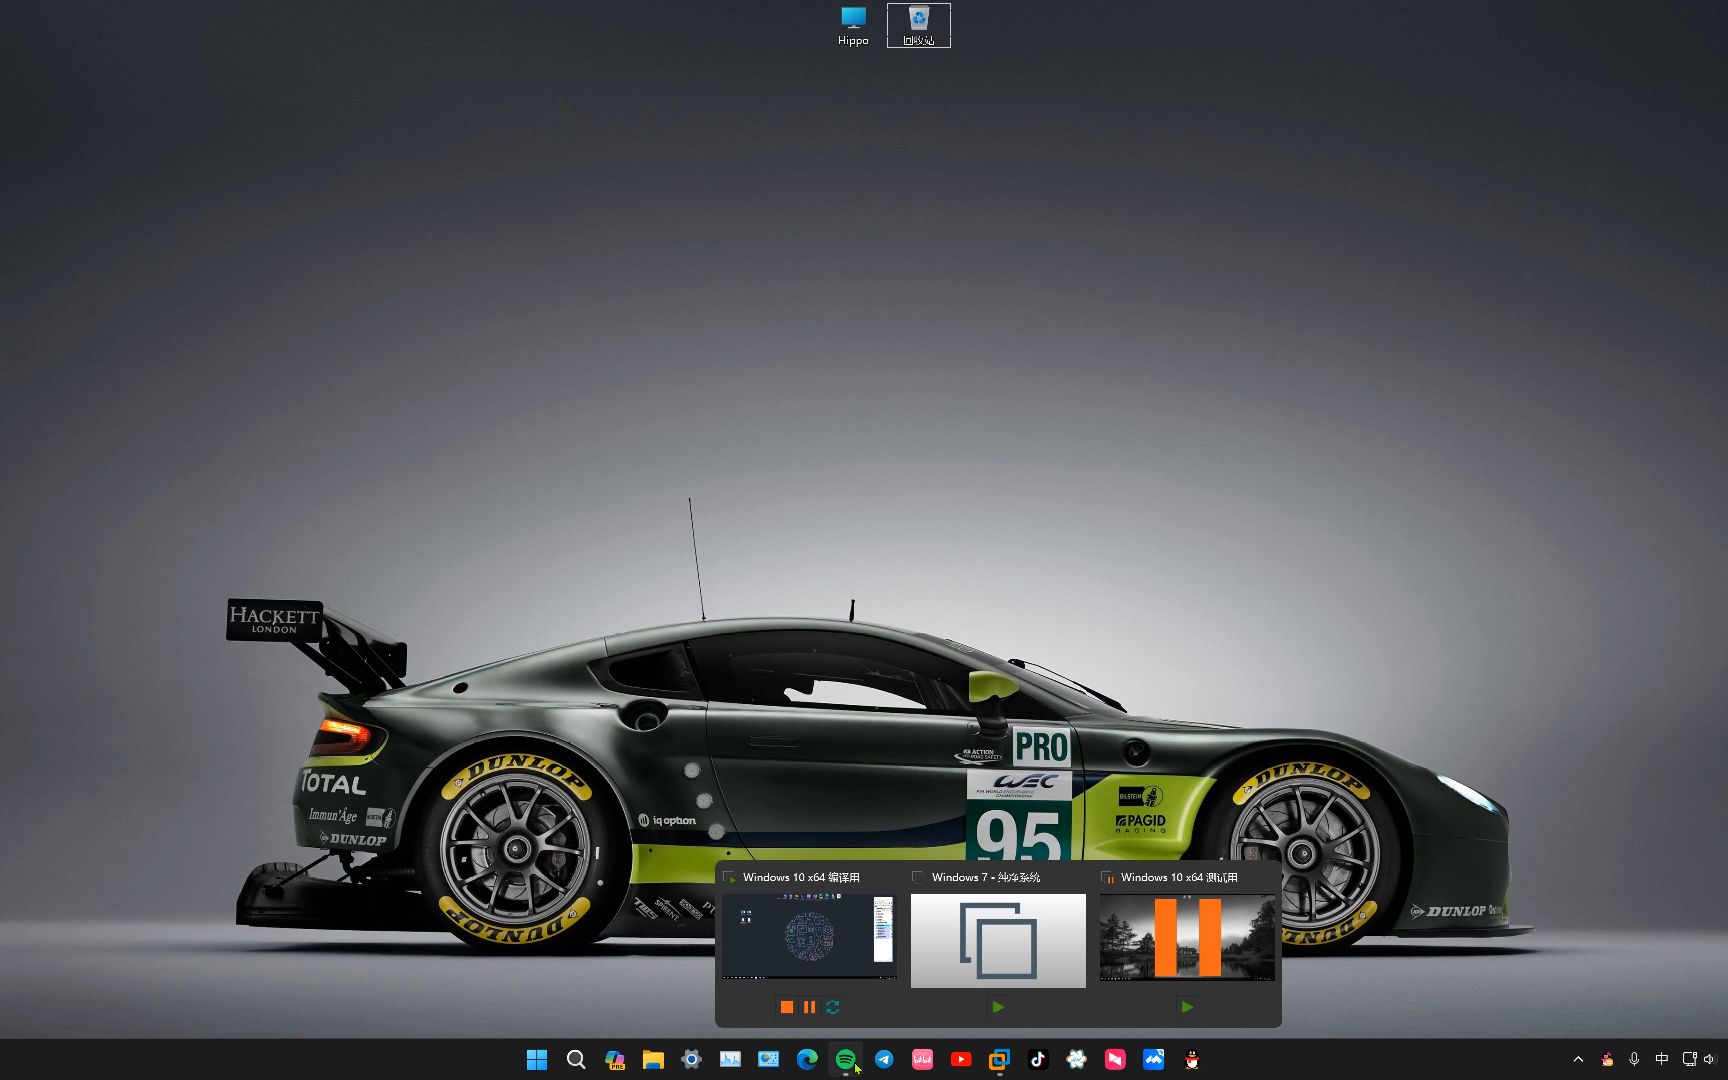Switch to Windows 10 x64 测试用 thumbnail
The width and height of the screenshot is (1728, 1080).
1187,937
